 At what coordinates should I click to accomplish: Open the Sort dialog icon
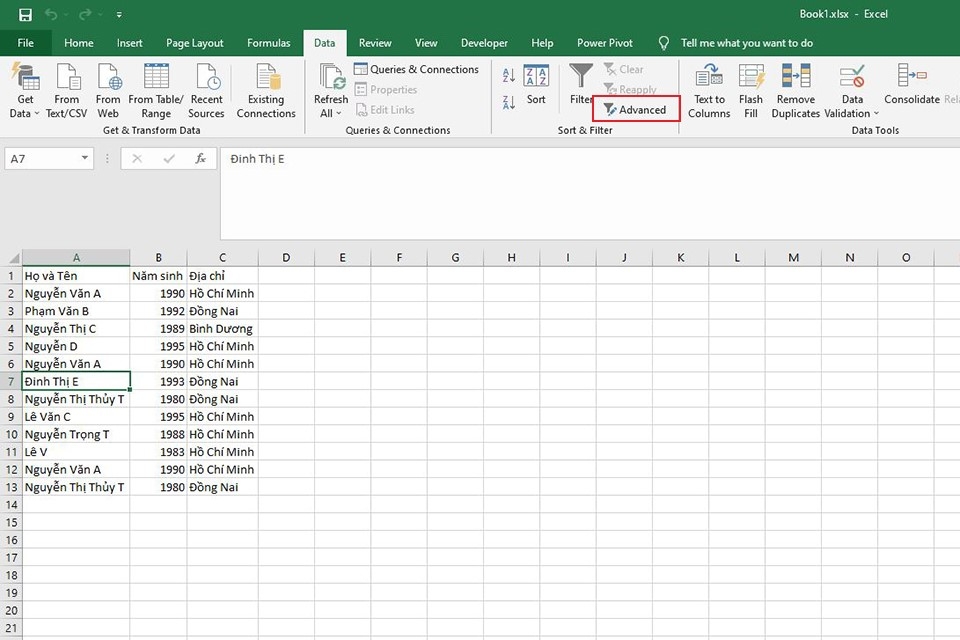point(536,76)
